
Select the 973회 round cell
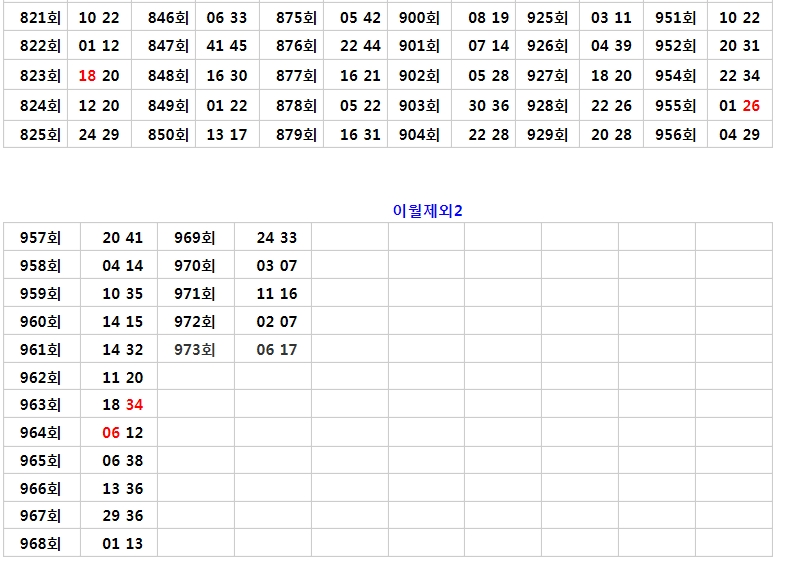[194, 349]
